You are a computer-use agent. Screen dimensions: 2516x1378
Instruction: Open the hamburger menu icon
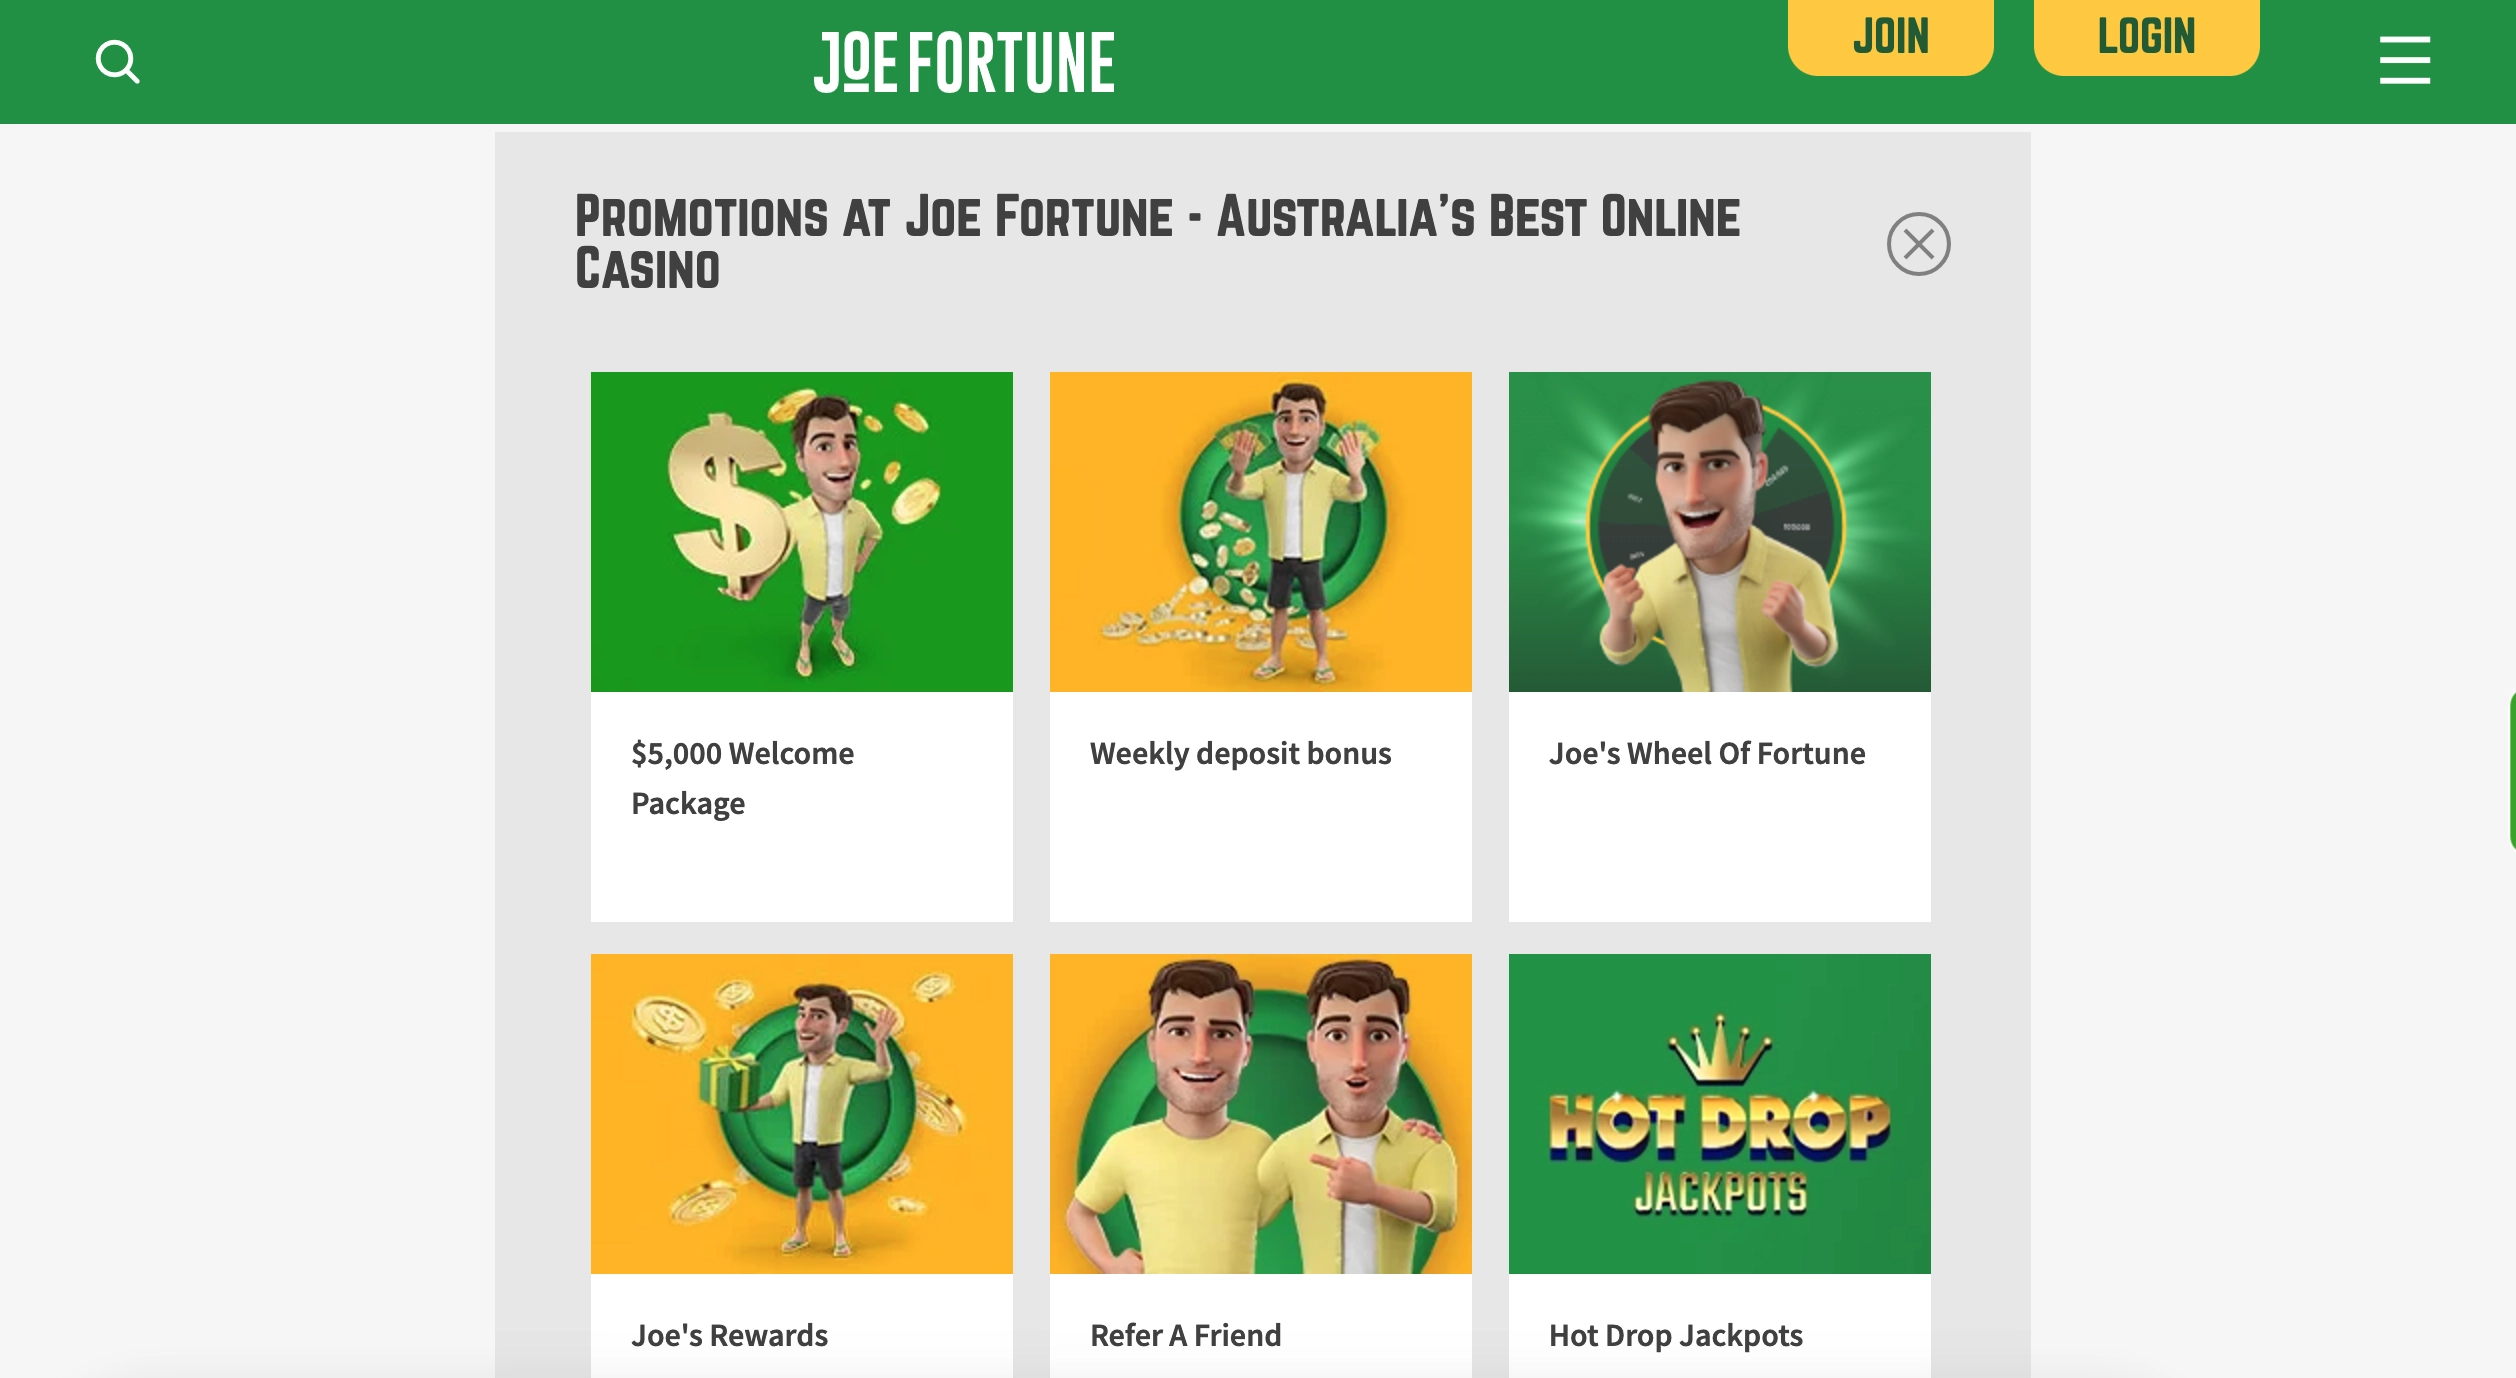[x=2404, y=61]
